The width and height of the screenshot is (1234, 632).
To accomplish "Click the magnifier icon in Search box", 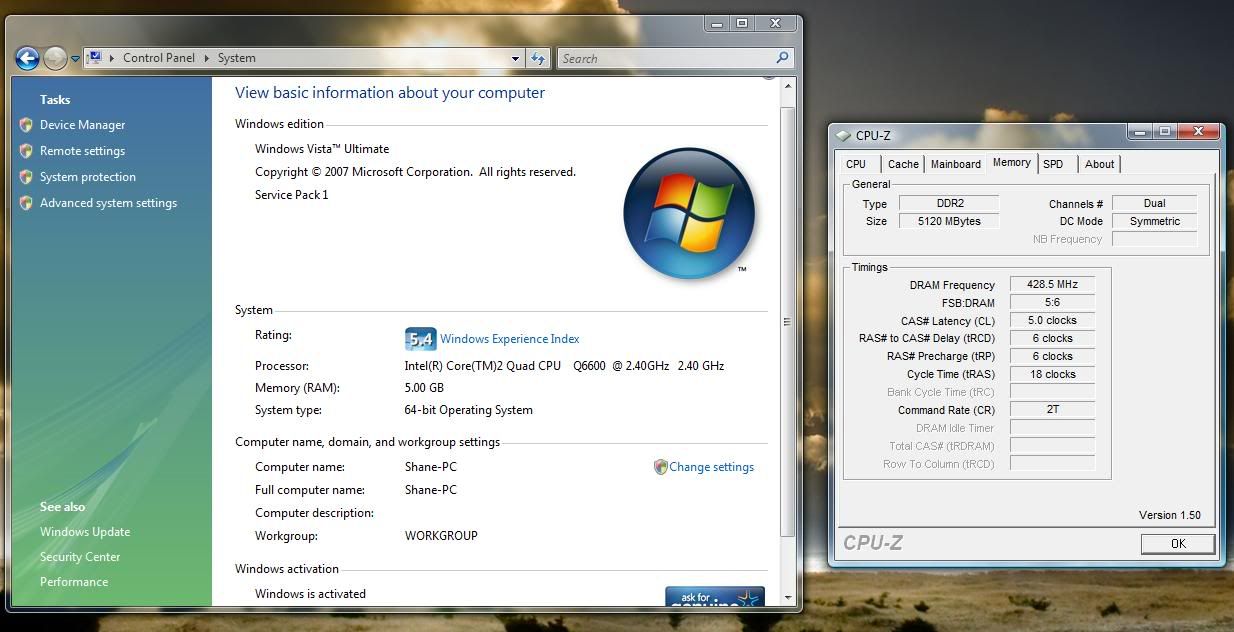I will (782, 58).
